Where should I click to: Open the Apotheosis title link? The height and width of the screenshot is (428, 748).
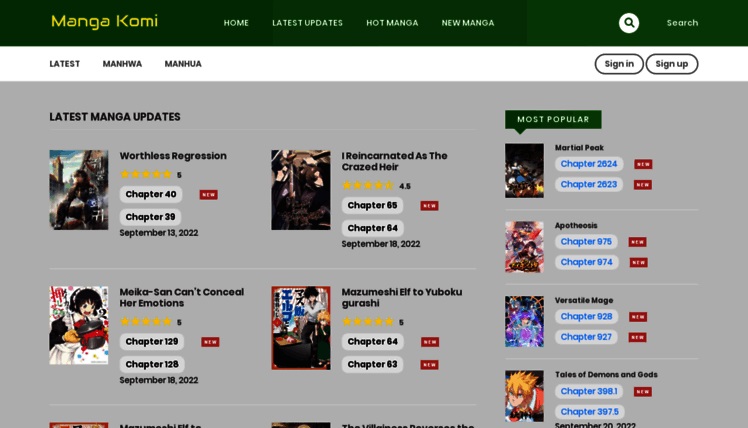(x=576, y=226)
